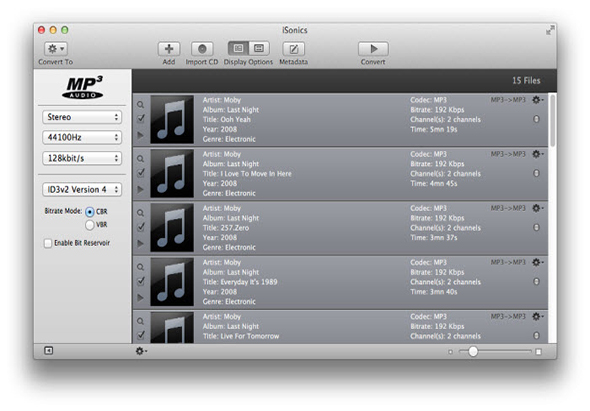Image resolution: width=590 pixels, height=411 pixels.
Task: Open gear menu for I Love To Move In Here
Action: [x=537, y=154]
